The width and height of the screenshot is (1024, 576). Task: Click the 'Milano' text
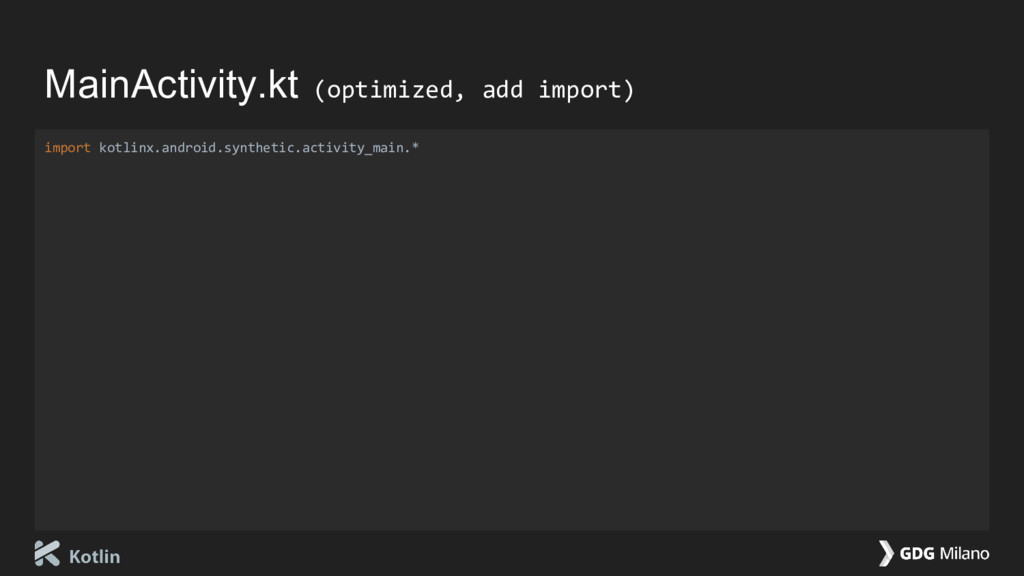[x=964, y=554]
